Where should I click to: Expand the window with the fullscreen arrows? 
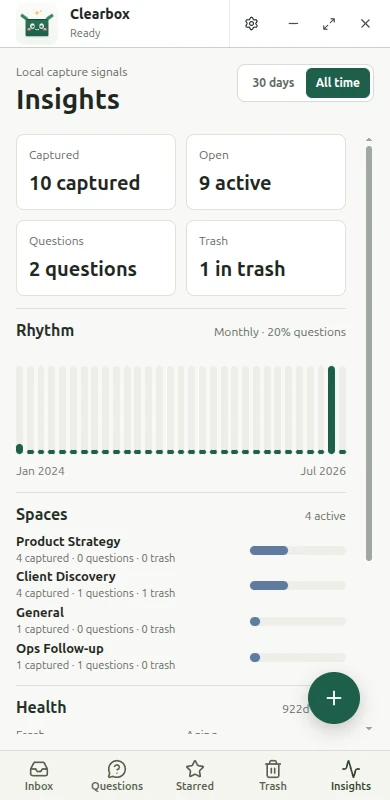pos(329,23)
